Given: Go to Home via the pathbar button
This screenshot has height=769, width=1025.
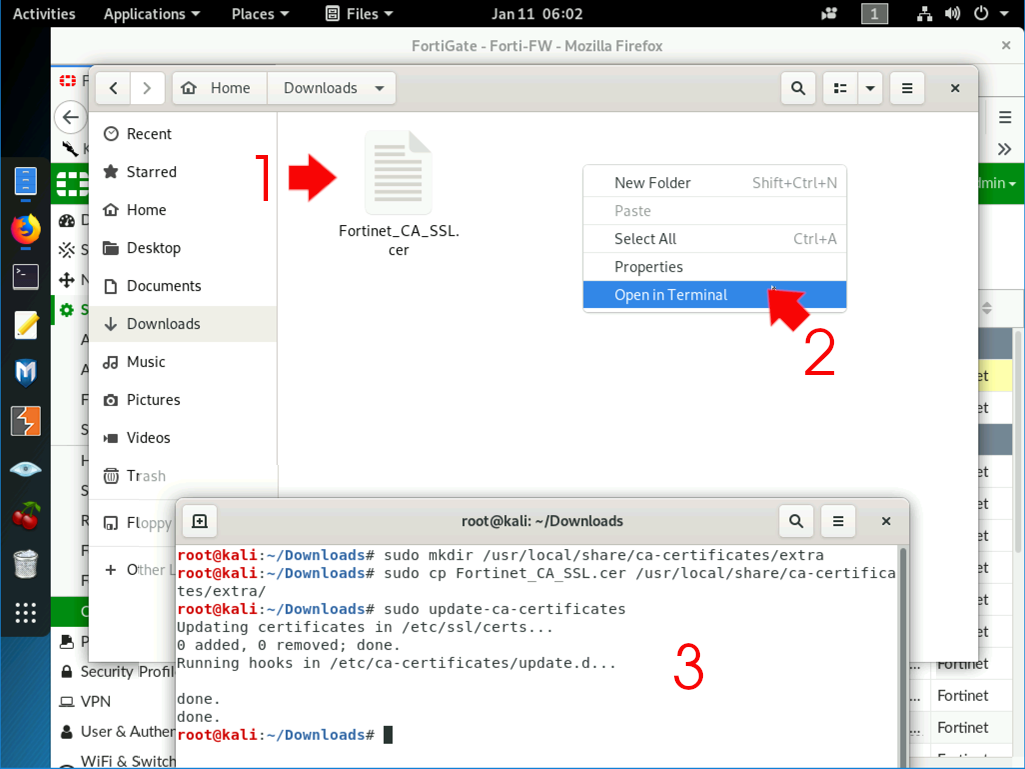Looking at the screenshot, I should pyautogui.click(x=218, y=88).
